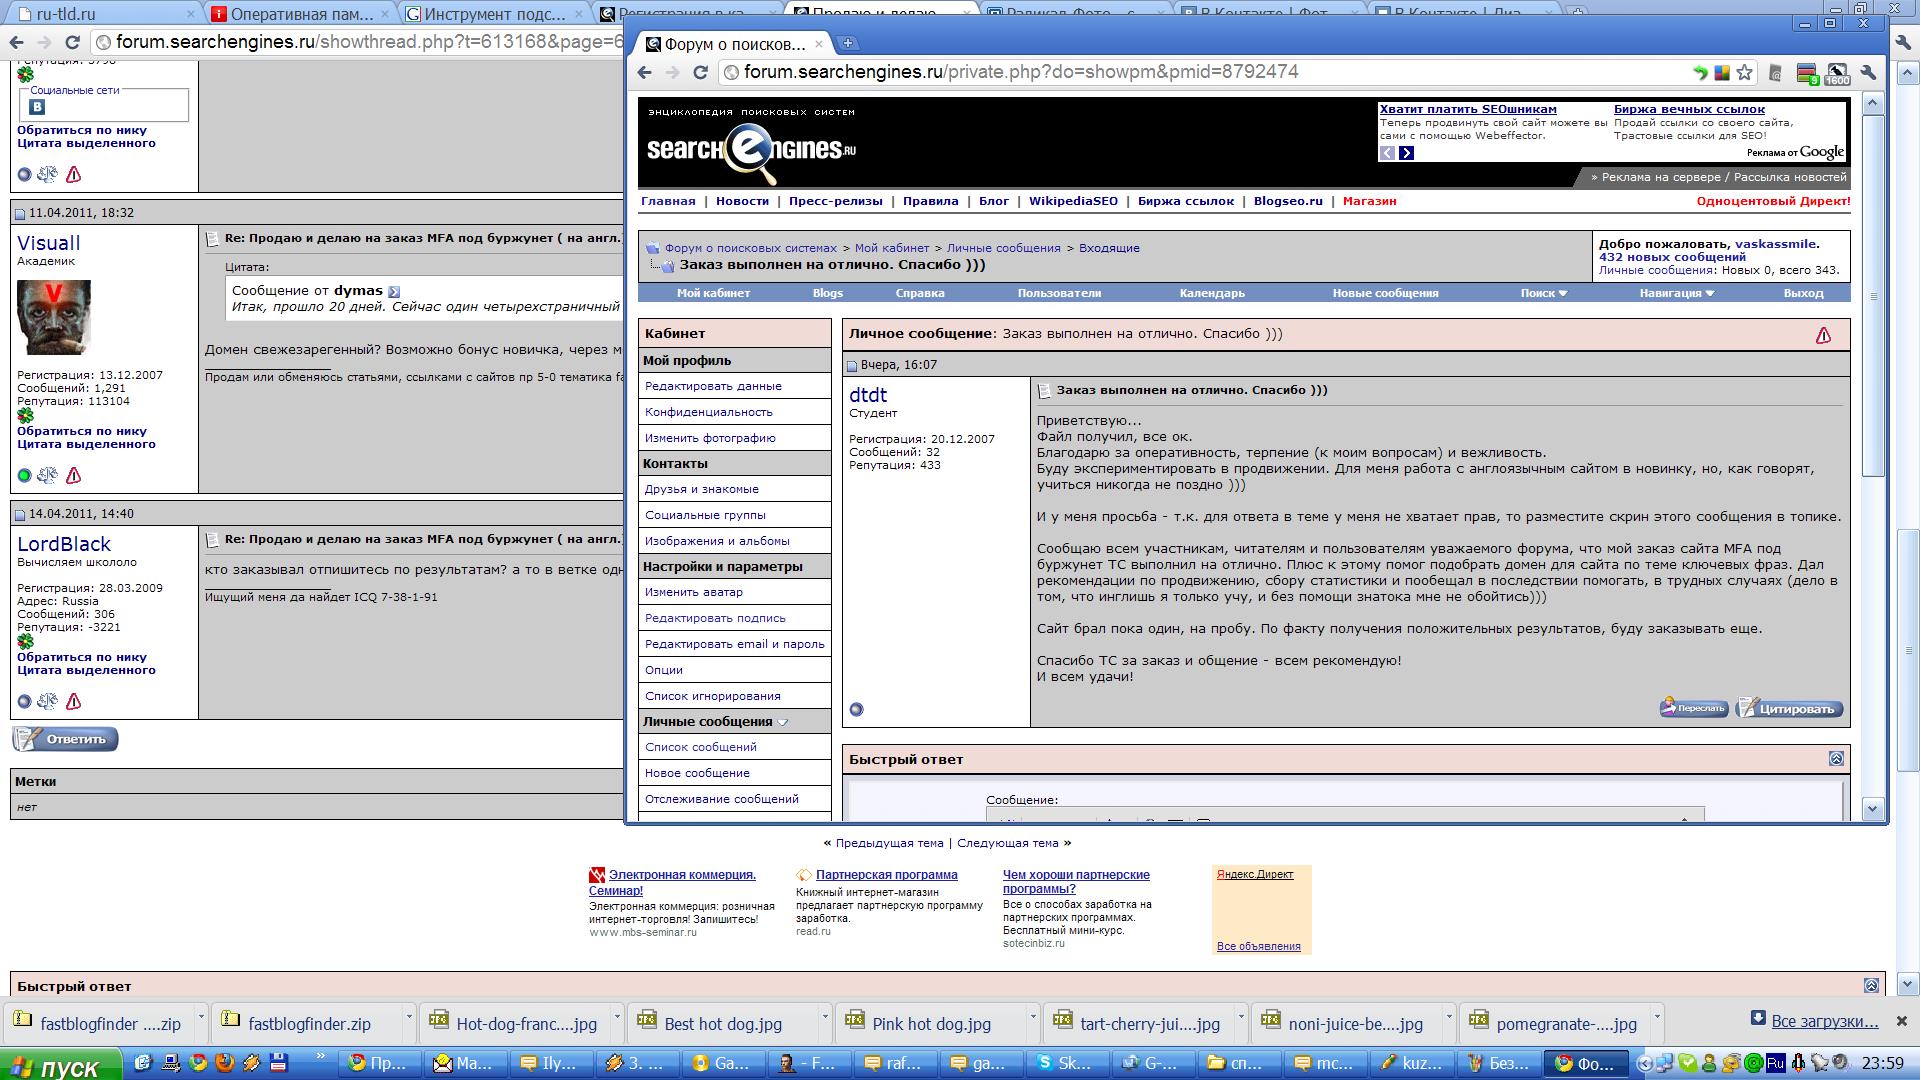Collapse Личные сообщения sidebar section
This screenshot has width=1920, height=1080.
pyautogui.click(x=783, y=722)
